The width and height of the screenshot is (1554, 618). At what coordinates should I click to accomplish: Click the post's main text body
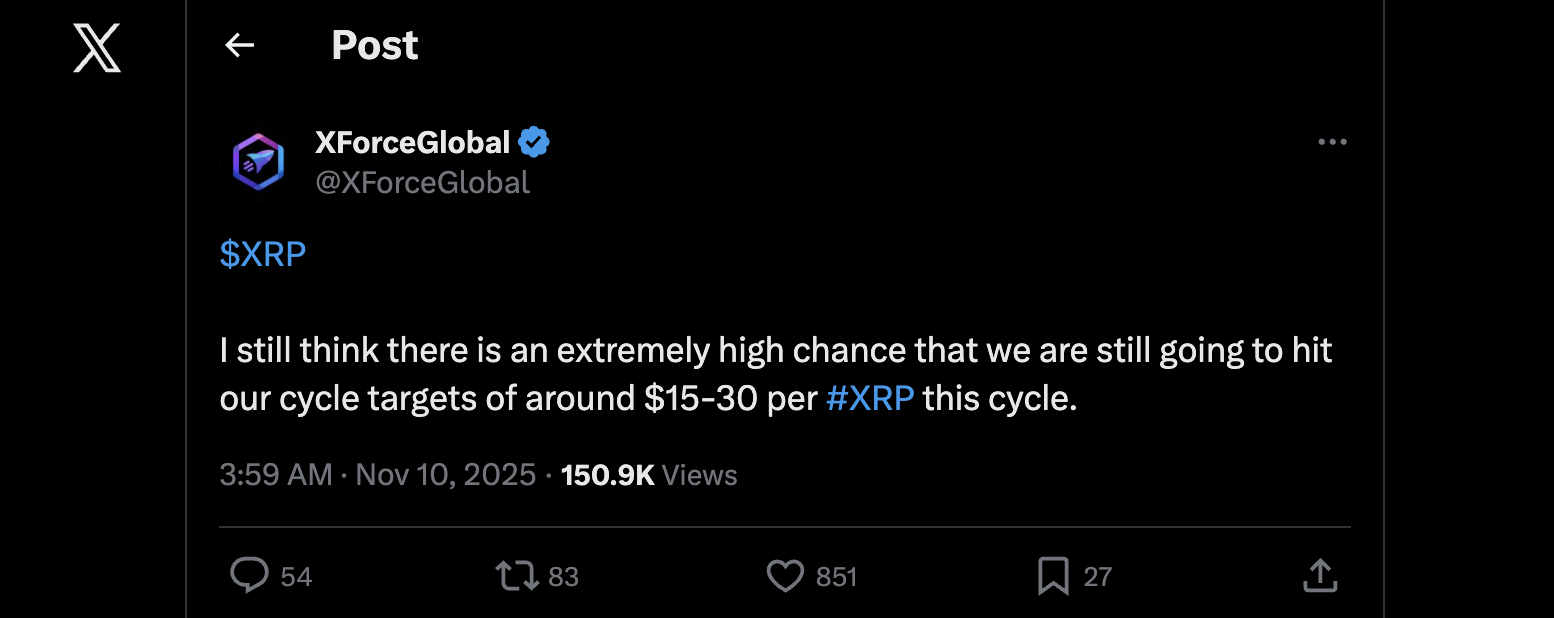click(x=700, y=374)
